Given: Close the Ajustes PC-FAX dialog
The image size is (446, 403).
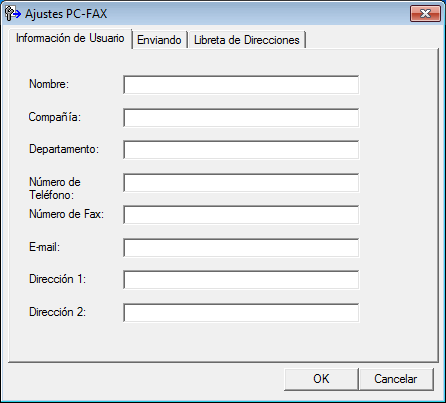Looking at the screenshot, I should pos(425,14).
